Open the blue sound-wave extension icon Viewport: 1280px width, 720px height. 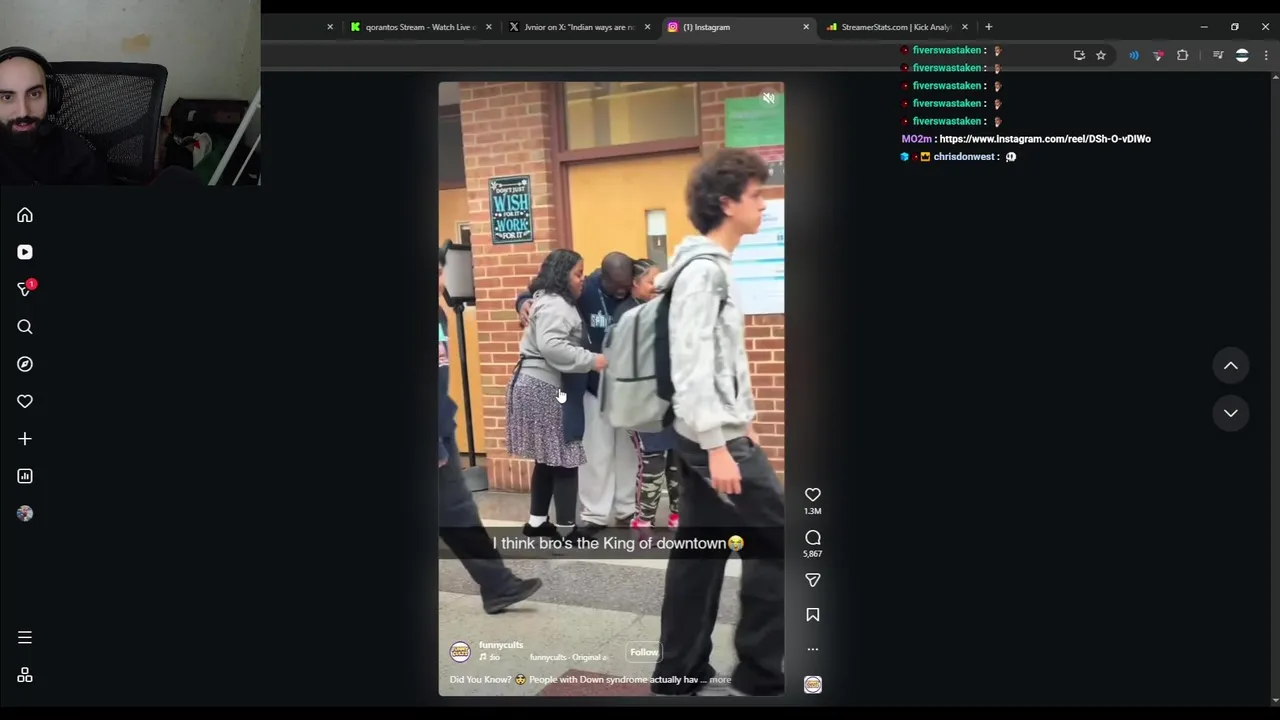pyautogui.click(x=1133, y=56)
